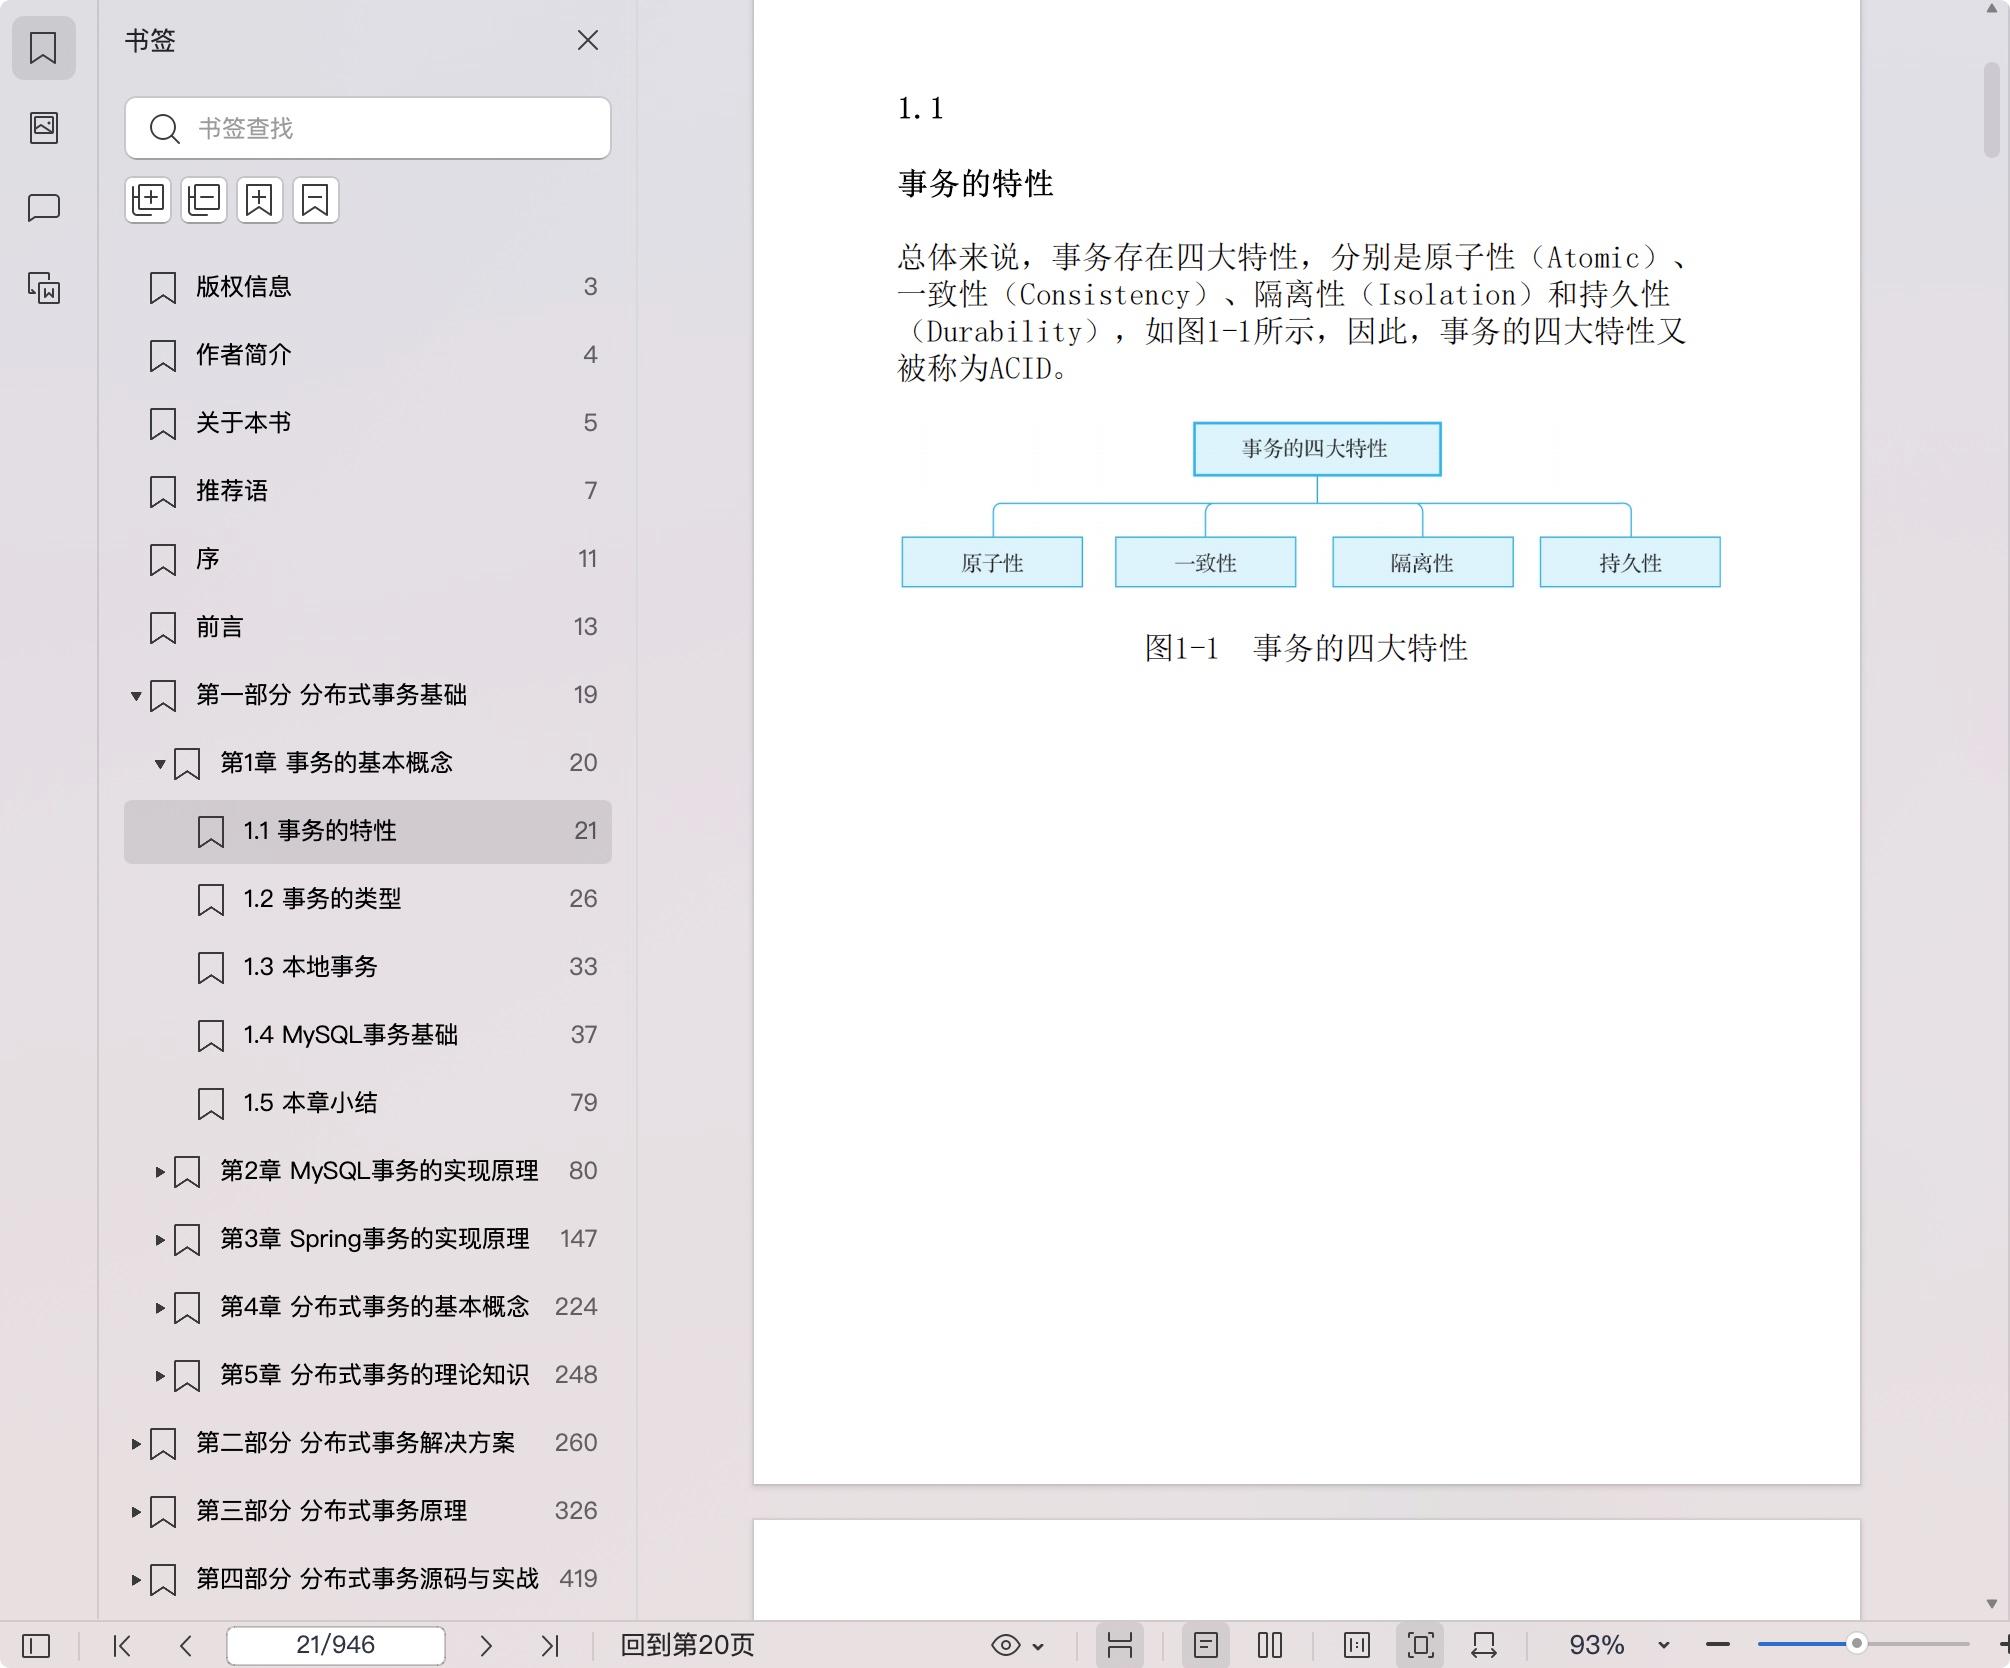Click the delete bookmark icon
Screen dimensions: 2010x1668
coord(316,200)
